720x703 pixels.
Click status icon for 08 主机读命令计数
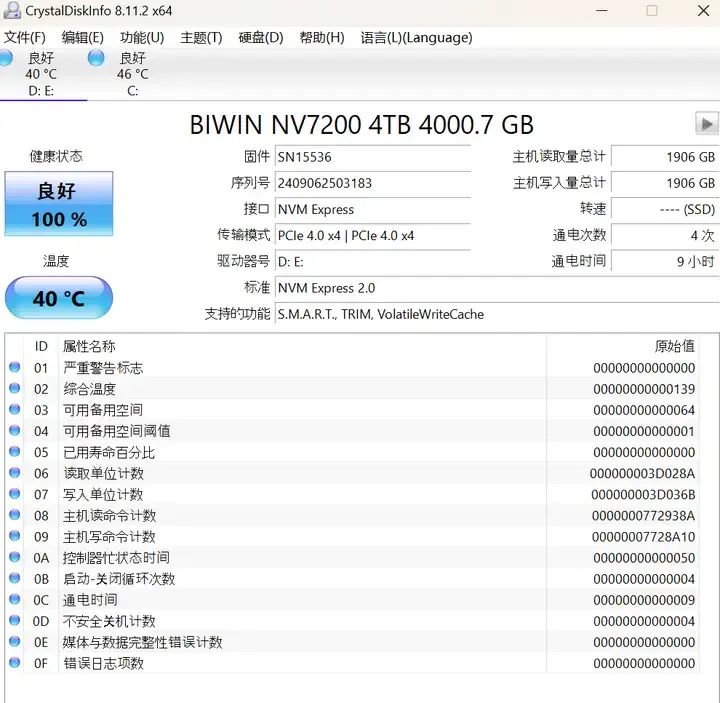click(15, 515)
